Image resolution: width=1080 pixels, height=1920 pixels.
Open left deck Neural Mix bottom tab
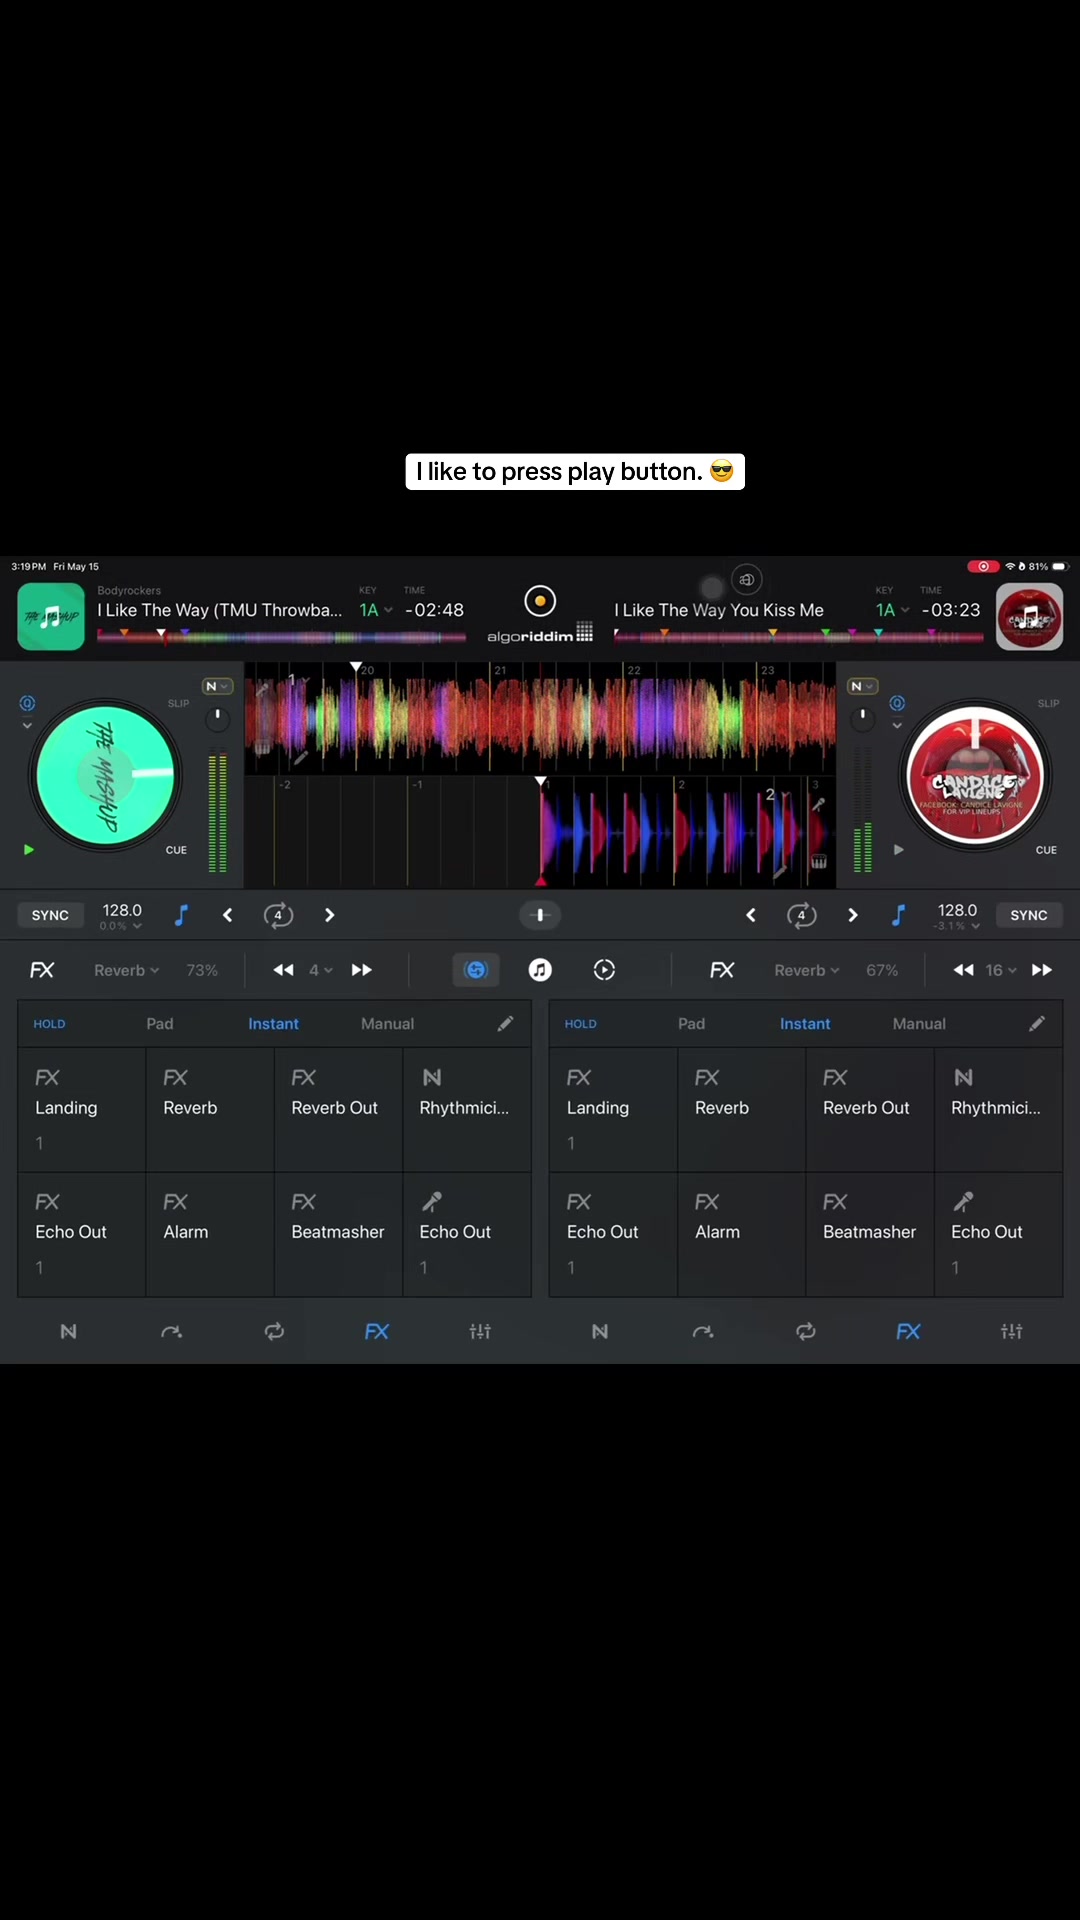(68, 1332)
